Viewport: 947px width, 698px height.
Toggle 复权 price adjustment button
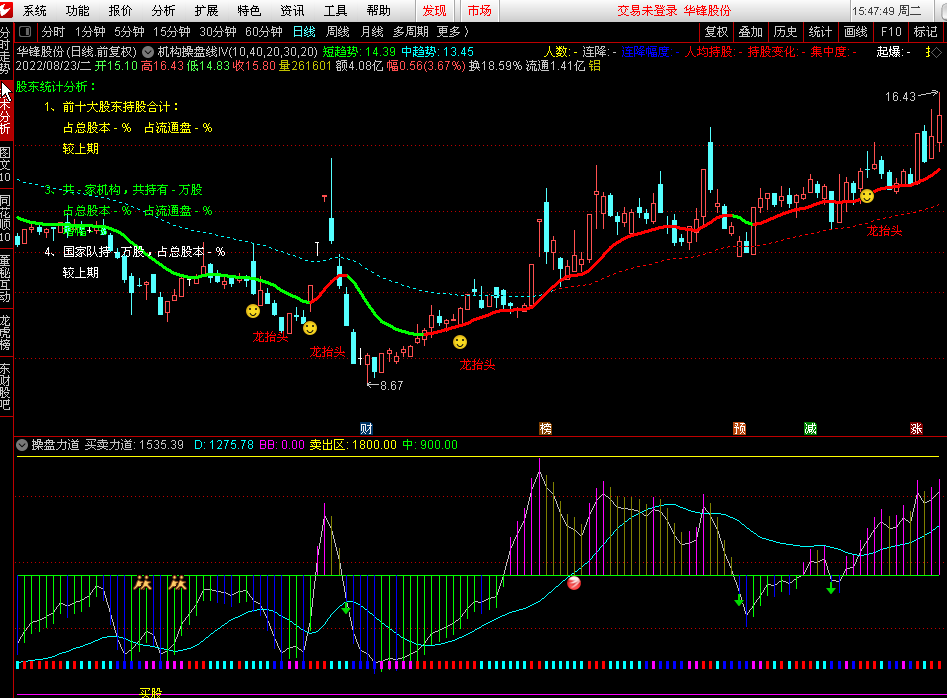click(716, 32)
